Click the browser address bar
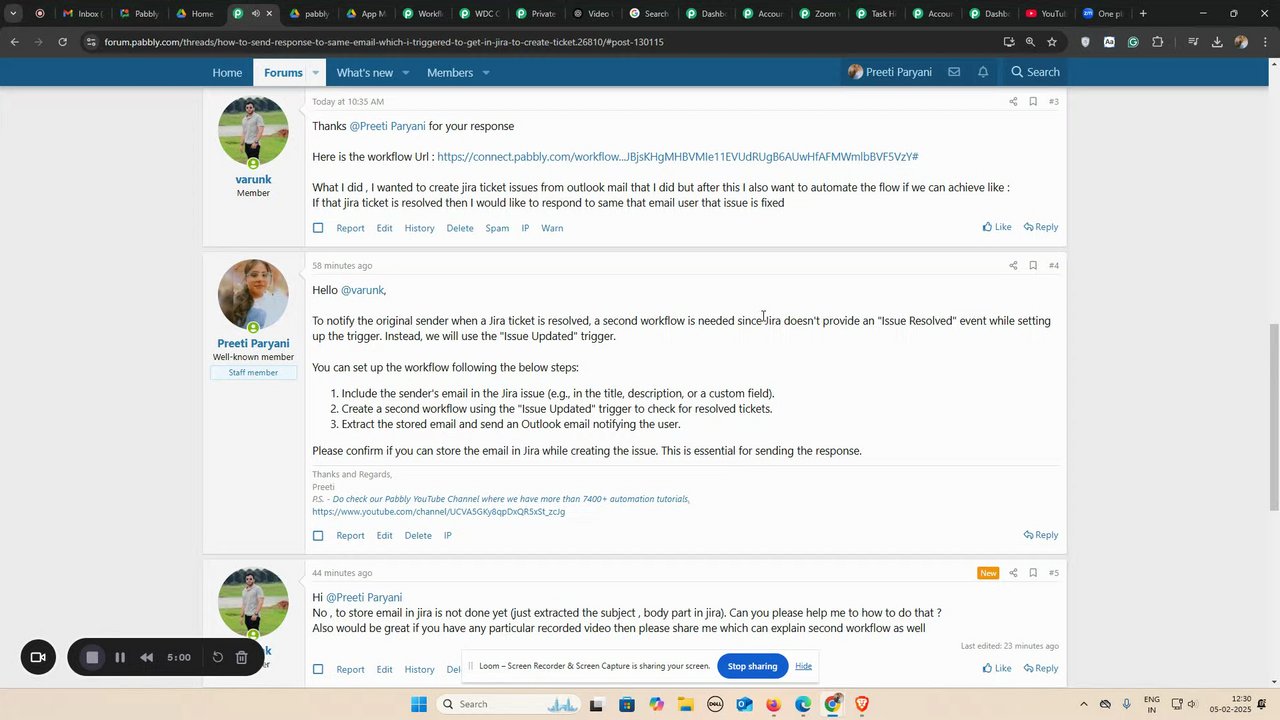Image resolution: width=1280 pixels, height=720 pixels. (540, 42)
